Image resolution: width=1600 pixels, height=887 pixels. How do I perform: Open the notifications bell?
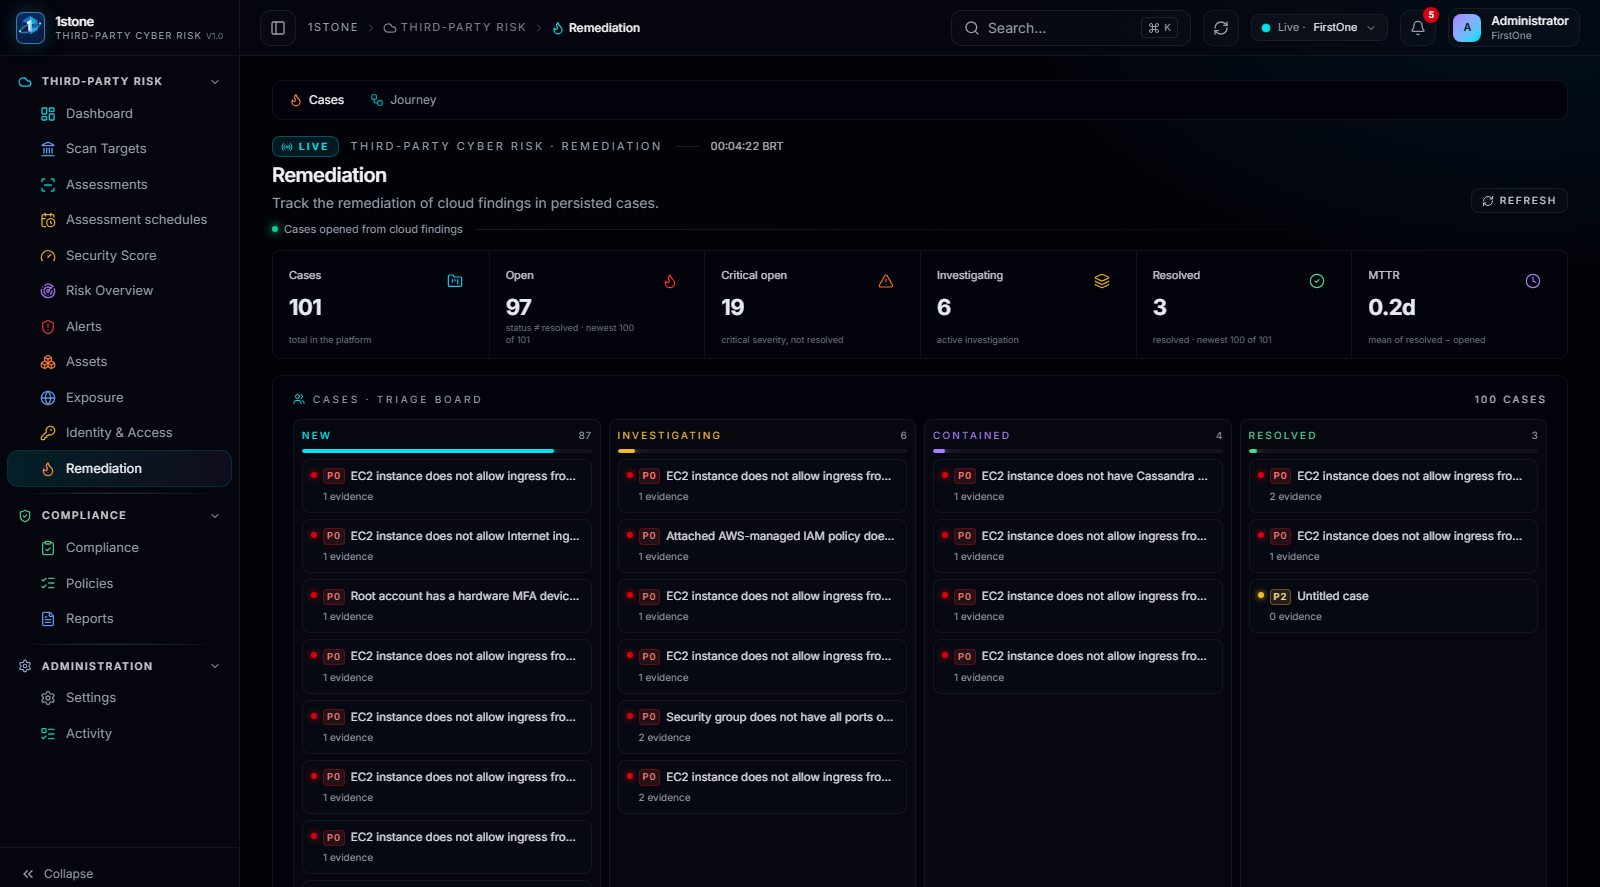(x=1418, y=28)
